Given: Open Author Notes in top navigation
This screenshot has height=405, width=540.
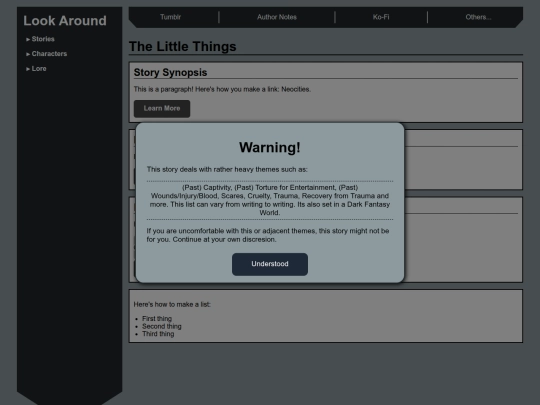Looking at the screenshot, I should [x=277, y=17].
